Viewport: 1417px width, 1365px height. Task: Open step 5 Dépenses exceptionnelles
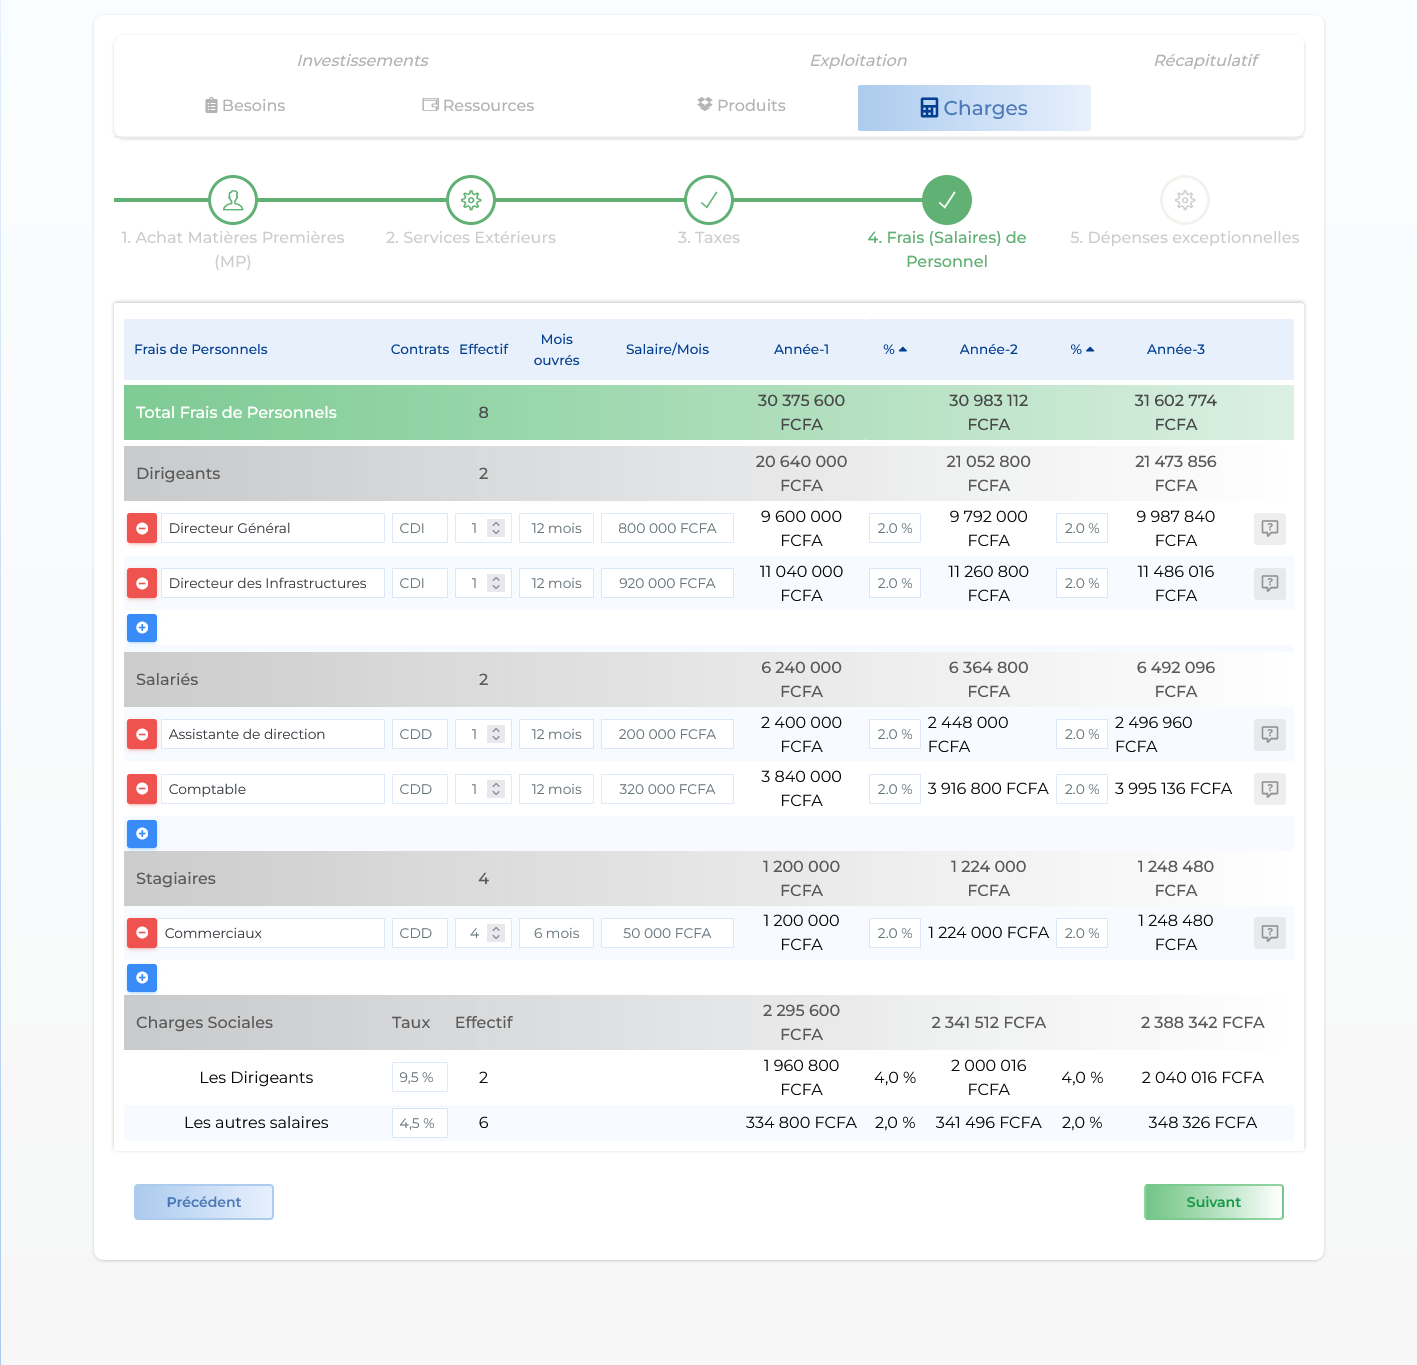coord(1184,200)
